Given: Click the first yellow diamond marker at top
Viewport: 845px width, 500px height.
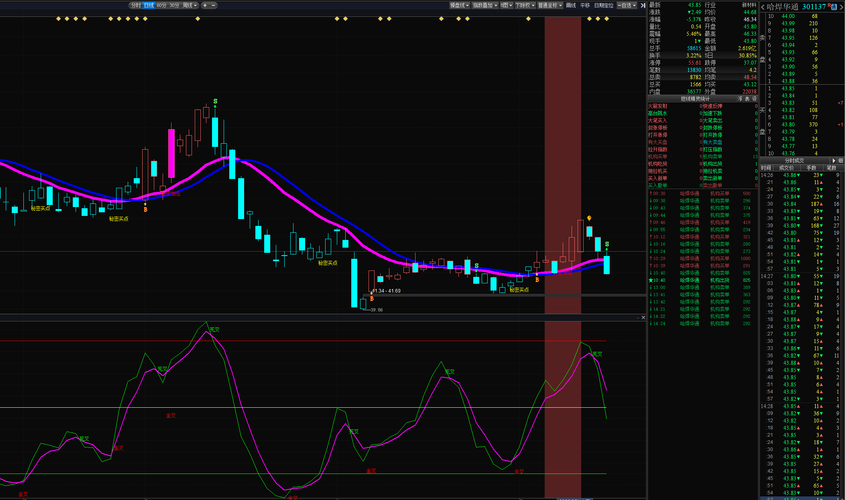Looking at the screenshot, I should point(58,19).
